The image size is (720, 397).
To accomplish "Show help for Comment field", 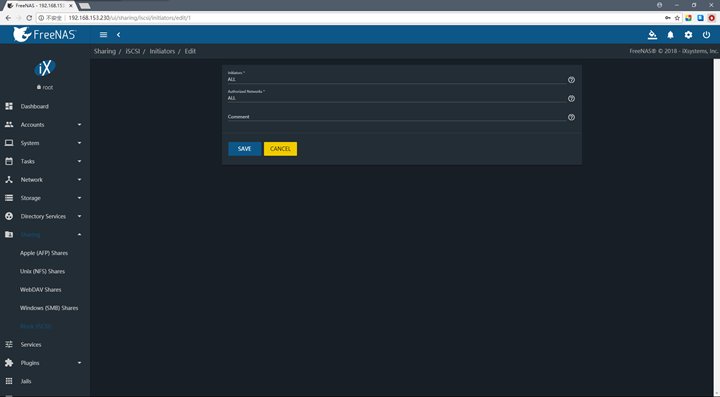I will pyautogui.click(x=571, y=117).
